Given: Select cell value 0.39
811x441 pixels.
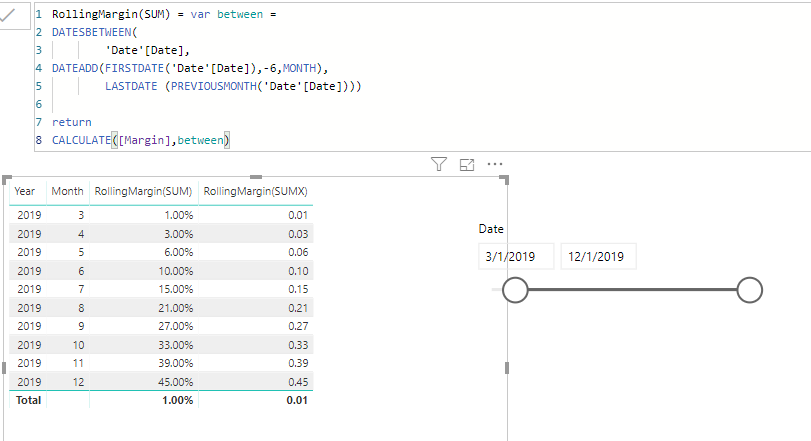Looking at the screenshot, I should tap(298, 363).
